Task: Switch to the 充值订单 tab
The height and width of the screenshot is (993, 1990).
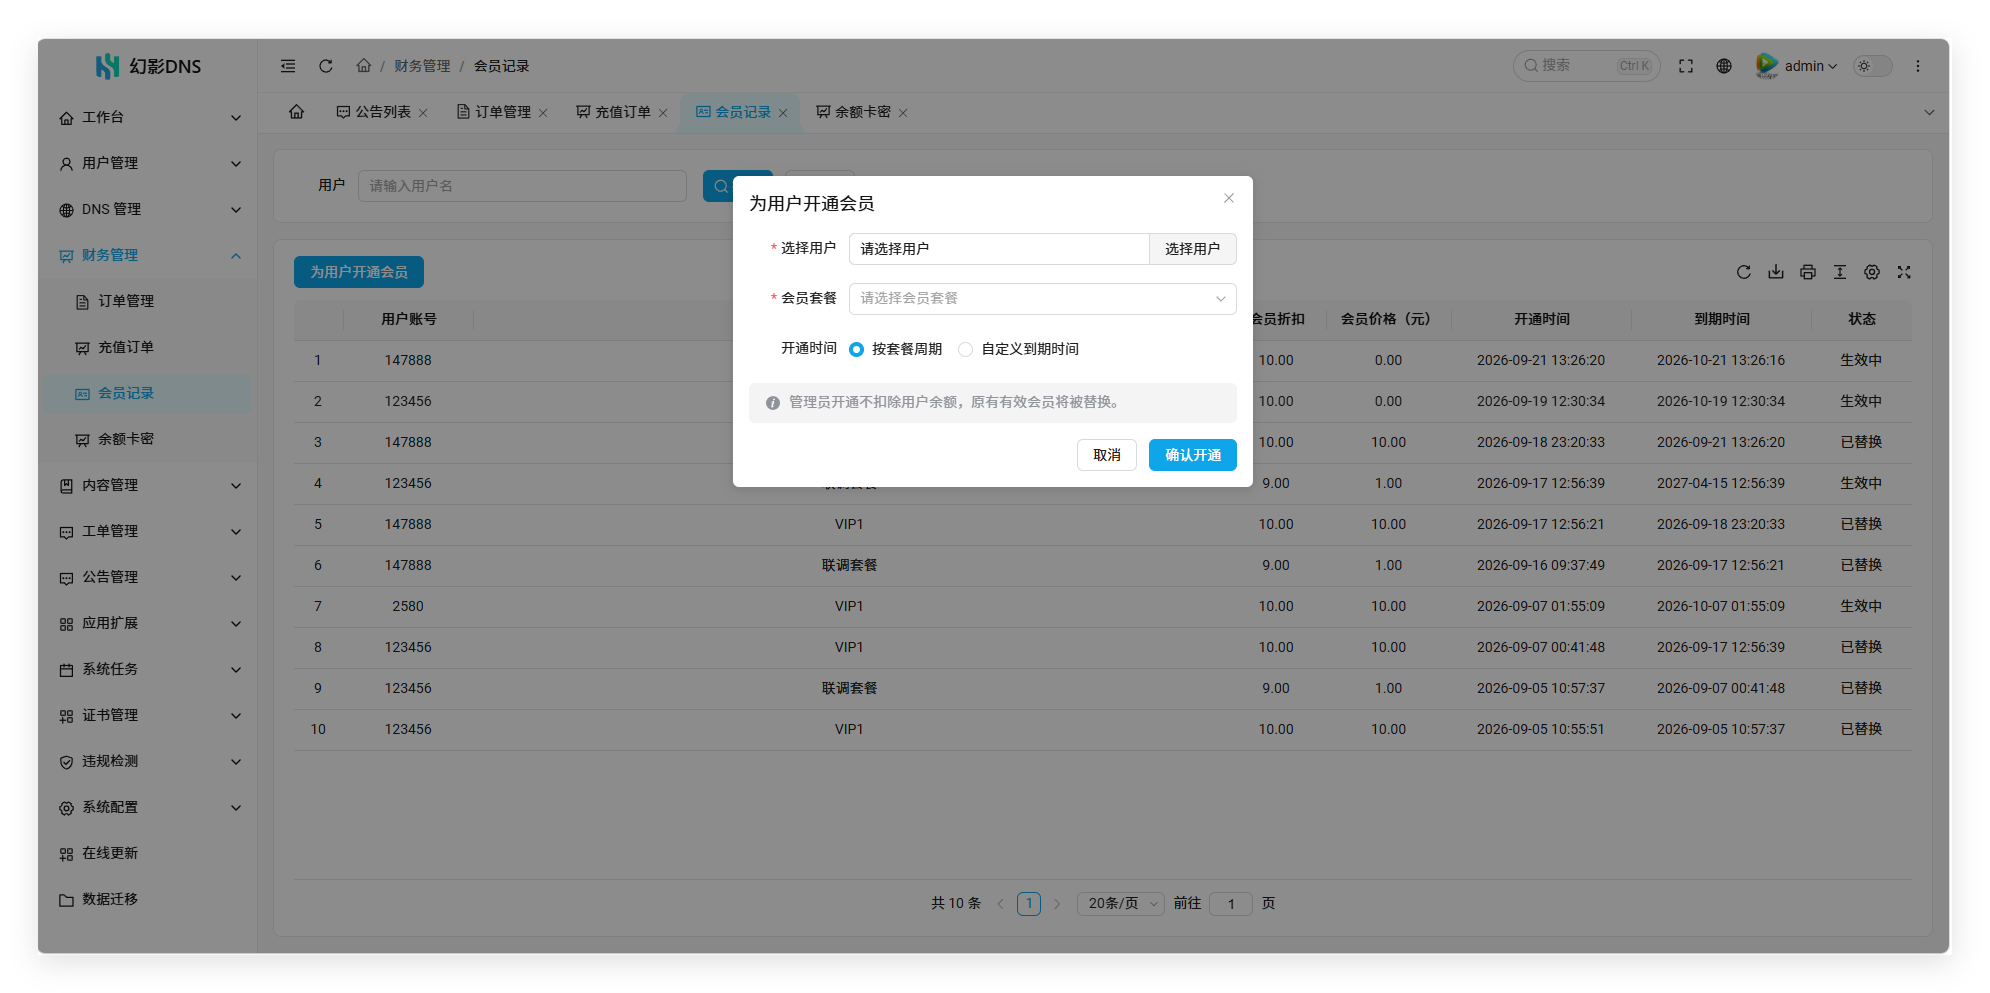Action: click(614, 112)
